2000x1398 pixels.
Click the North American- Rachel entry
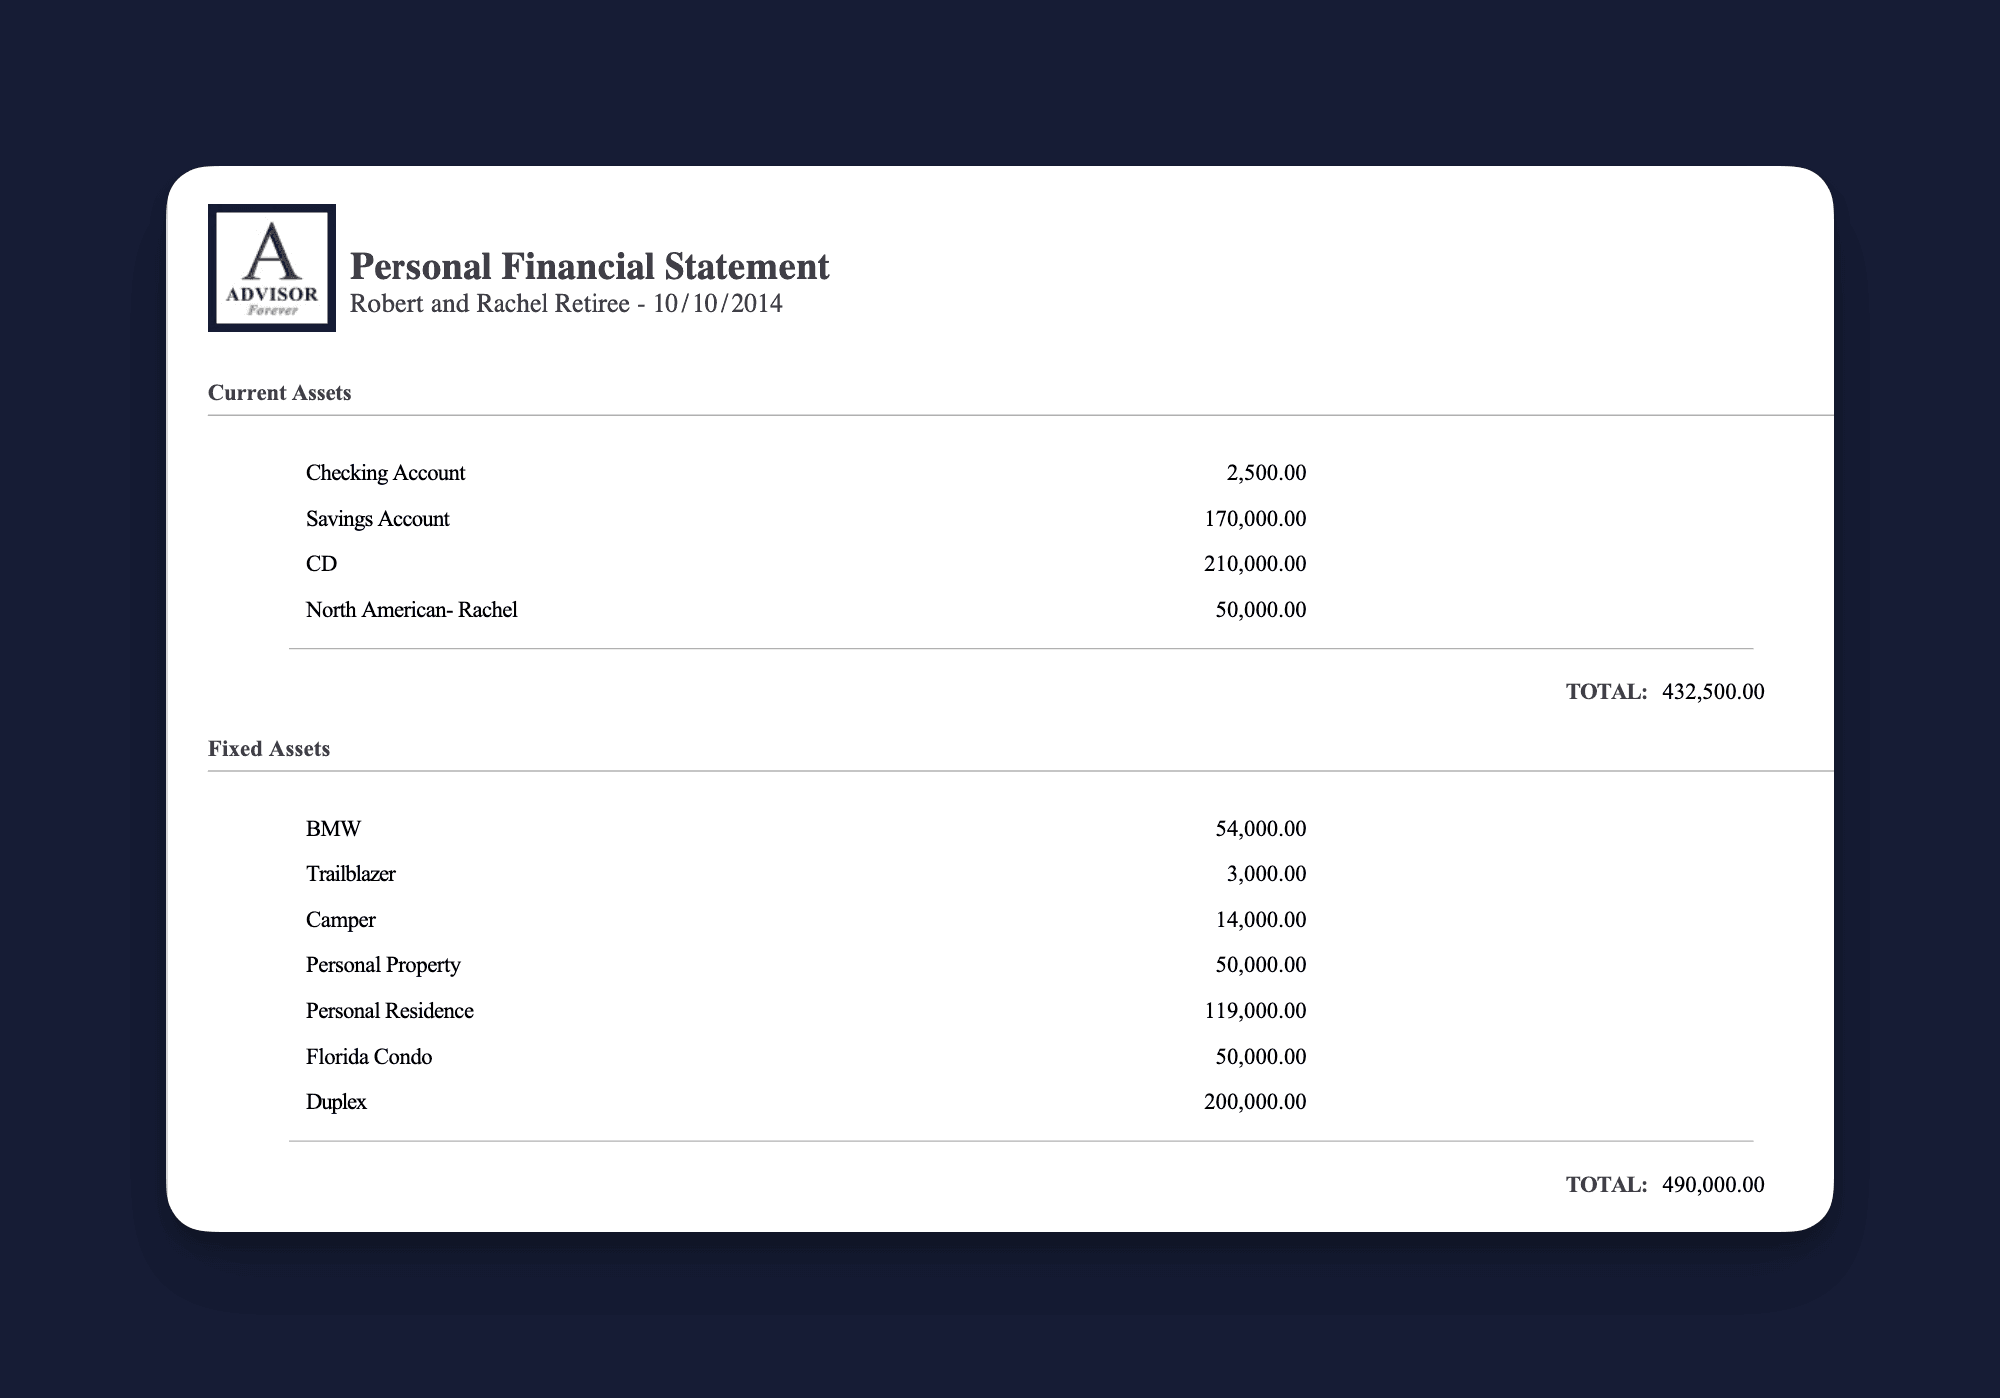411,609
